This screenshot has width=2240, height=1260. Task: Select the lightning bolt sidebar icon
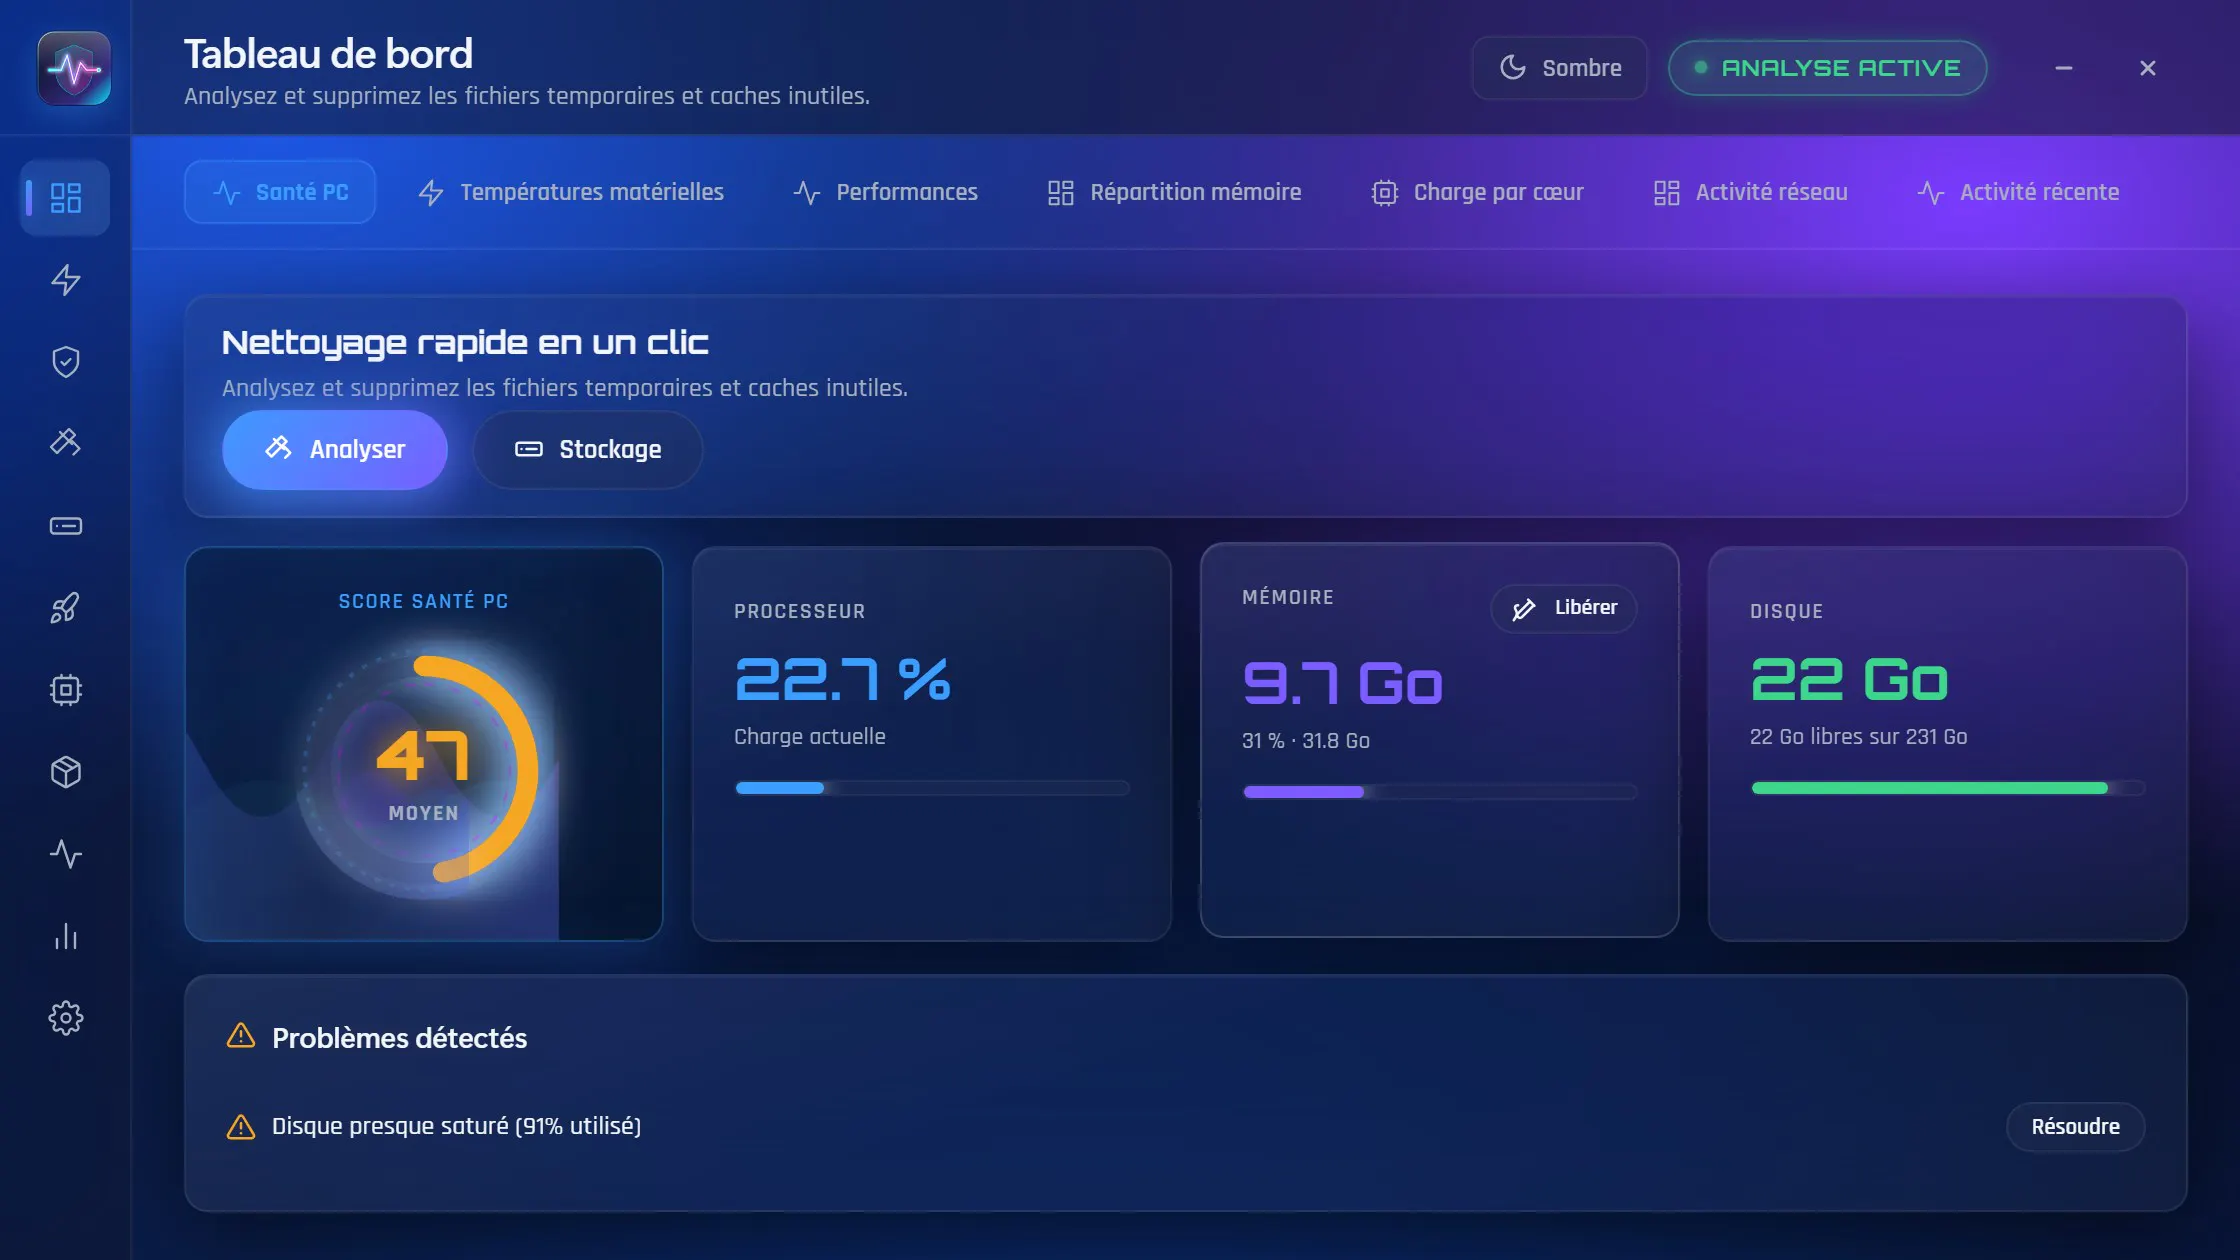coord(65,279)
